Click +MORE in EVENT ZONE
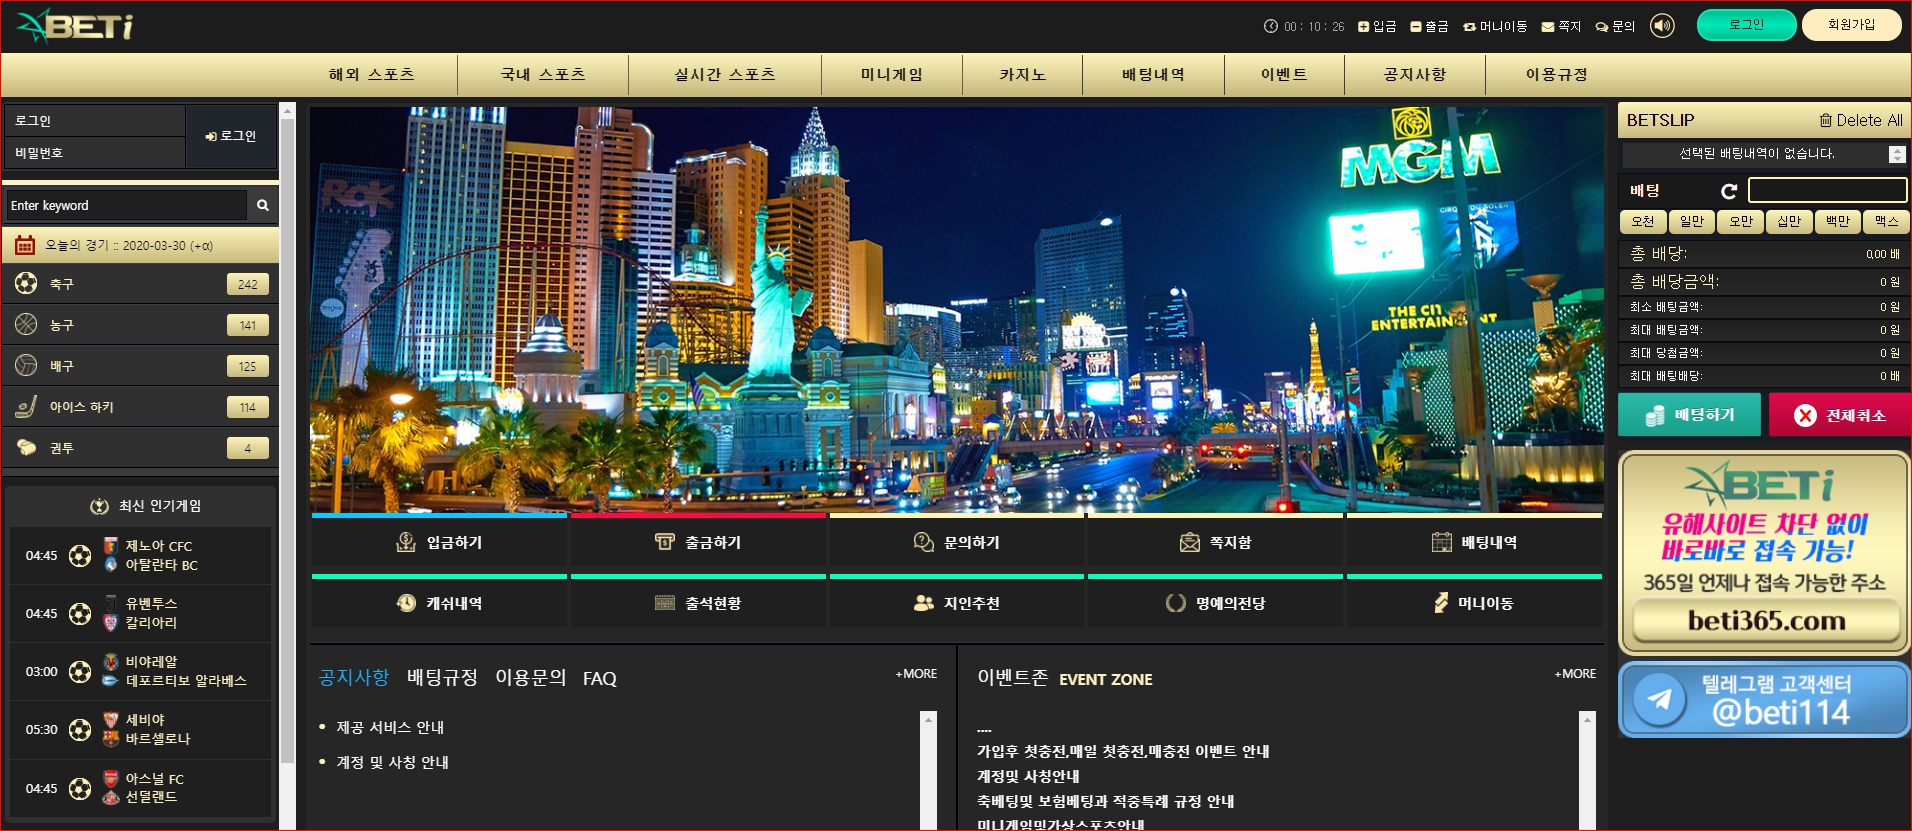This screenshot has height=831, width=1912. tap(1575, 674)
